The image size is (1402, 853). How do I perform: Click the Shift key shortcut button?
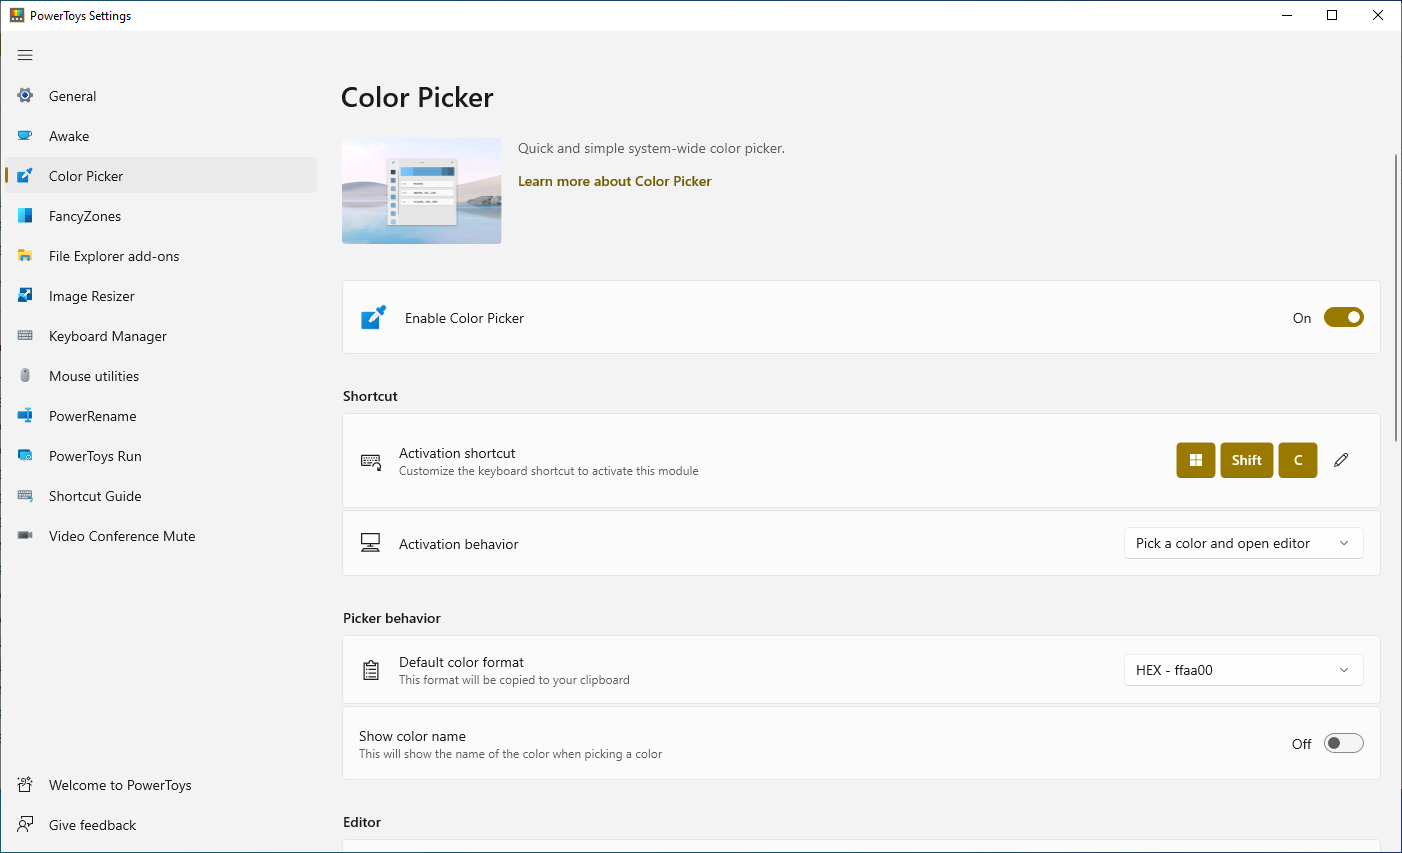1246,460
